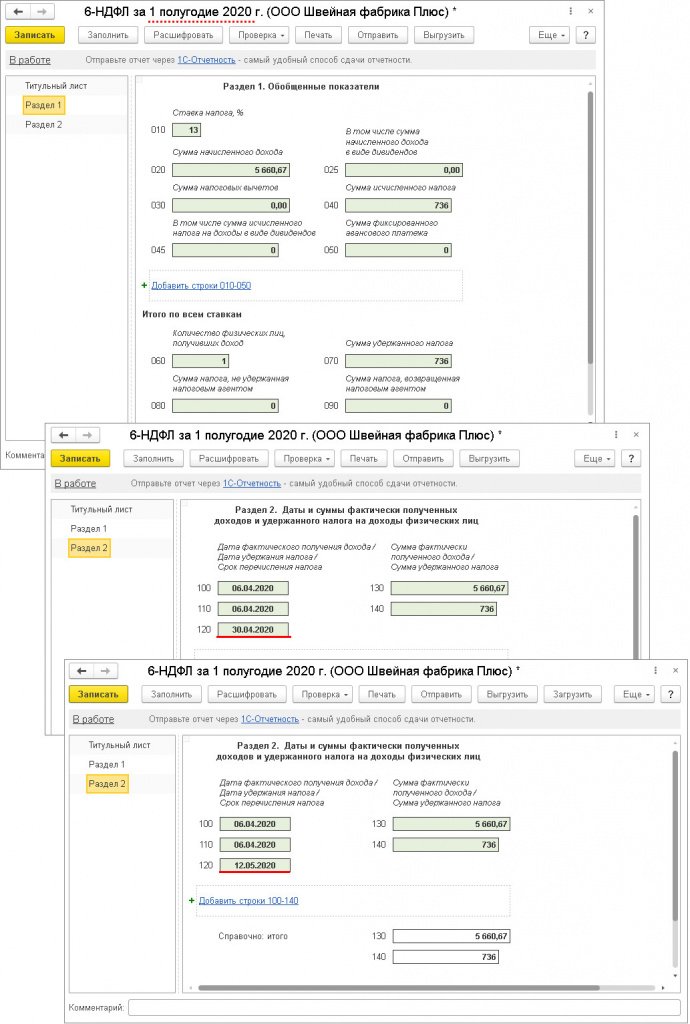
Task: Click the ? help button in bottommost window
Action: (x=667, y=694)
